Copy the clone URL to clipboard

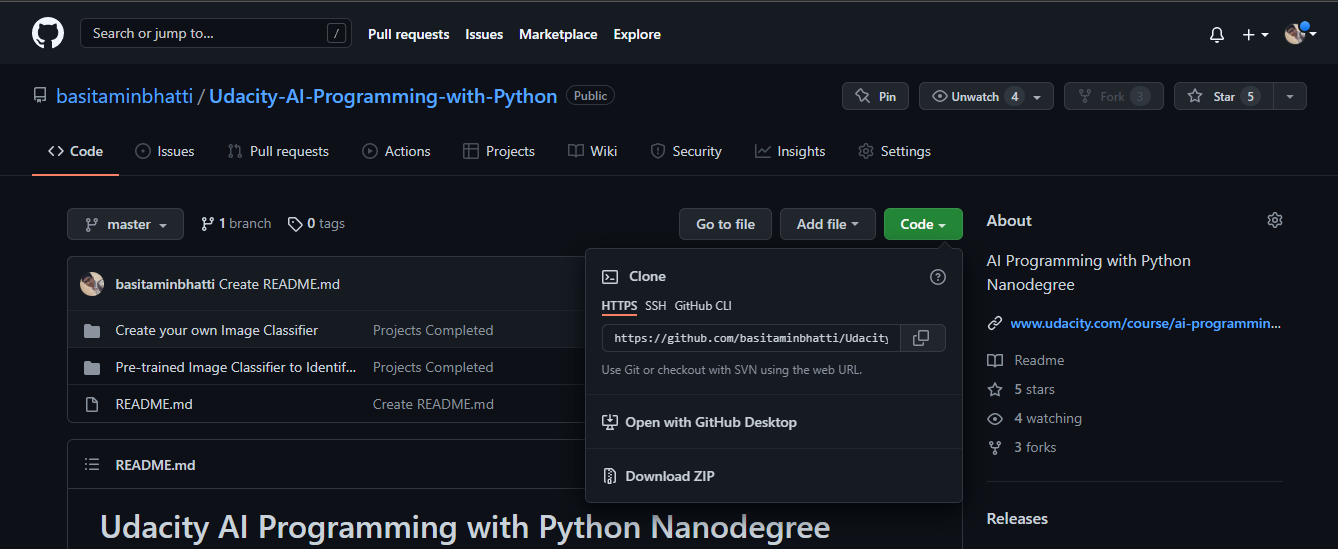point(922,338)
